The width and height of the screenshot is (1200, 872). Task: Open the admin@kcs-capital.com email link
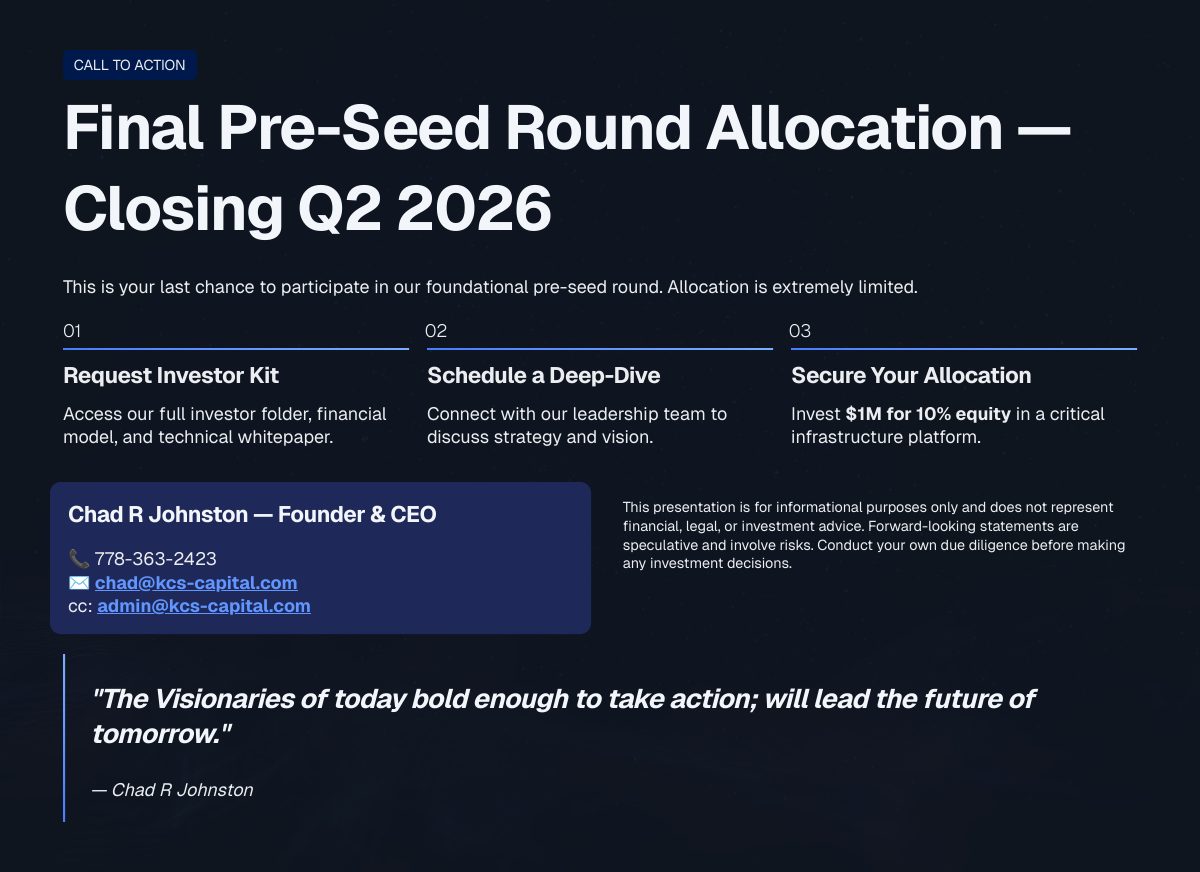tap(204, 606)
